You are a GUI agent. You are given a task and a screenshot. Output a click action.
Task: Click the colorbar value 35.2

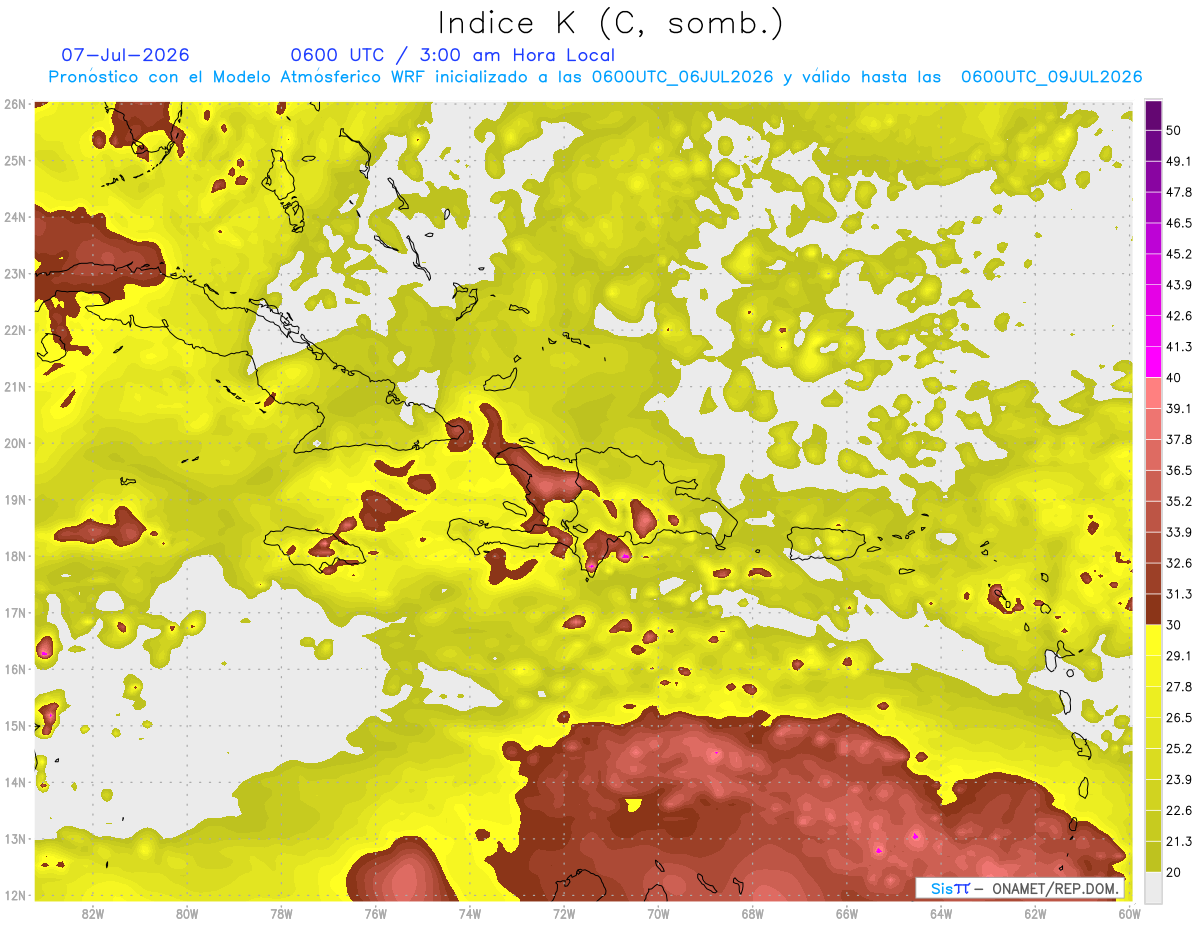tap(1179, 501)
